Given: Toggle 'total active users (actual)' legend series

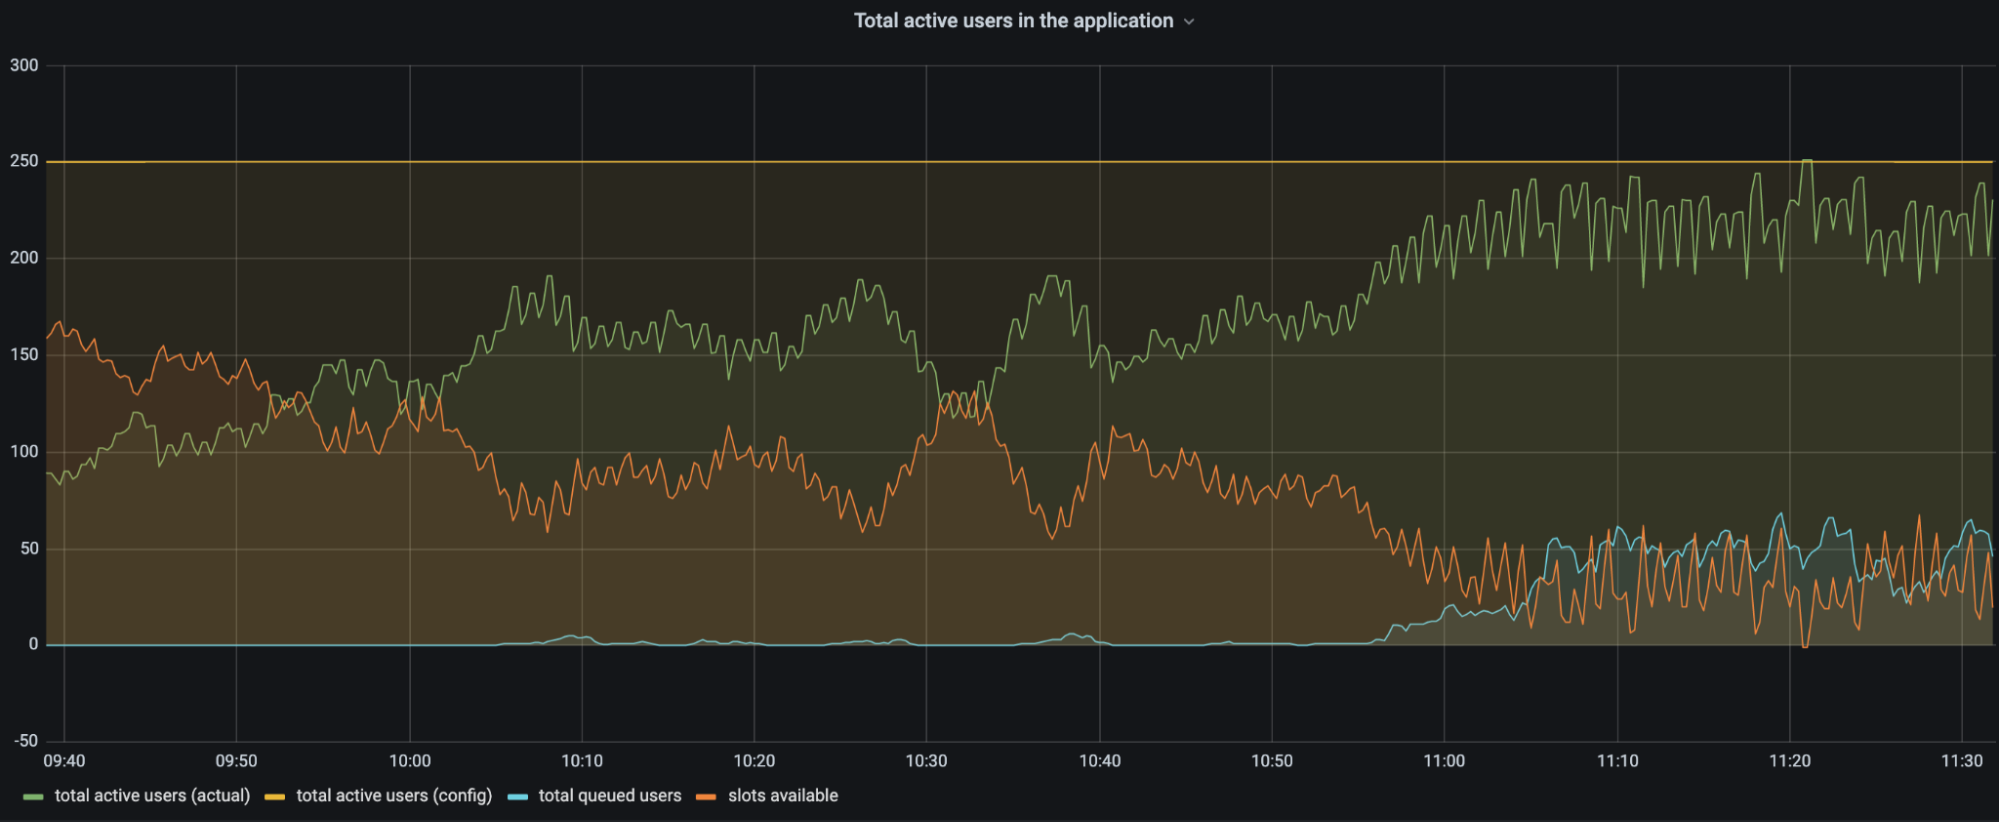Looking at the screenshot, I should 152,796.
